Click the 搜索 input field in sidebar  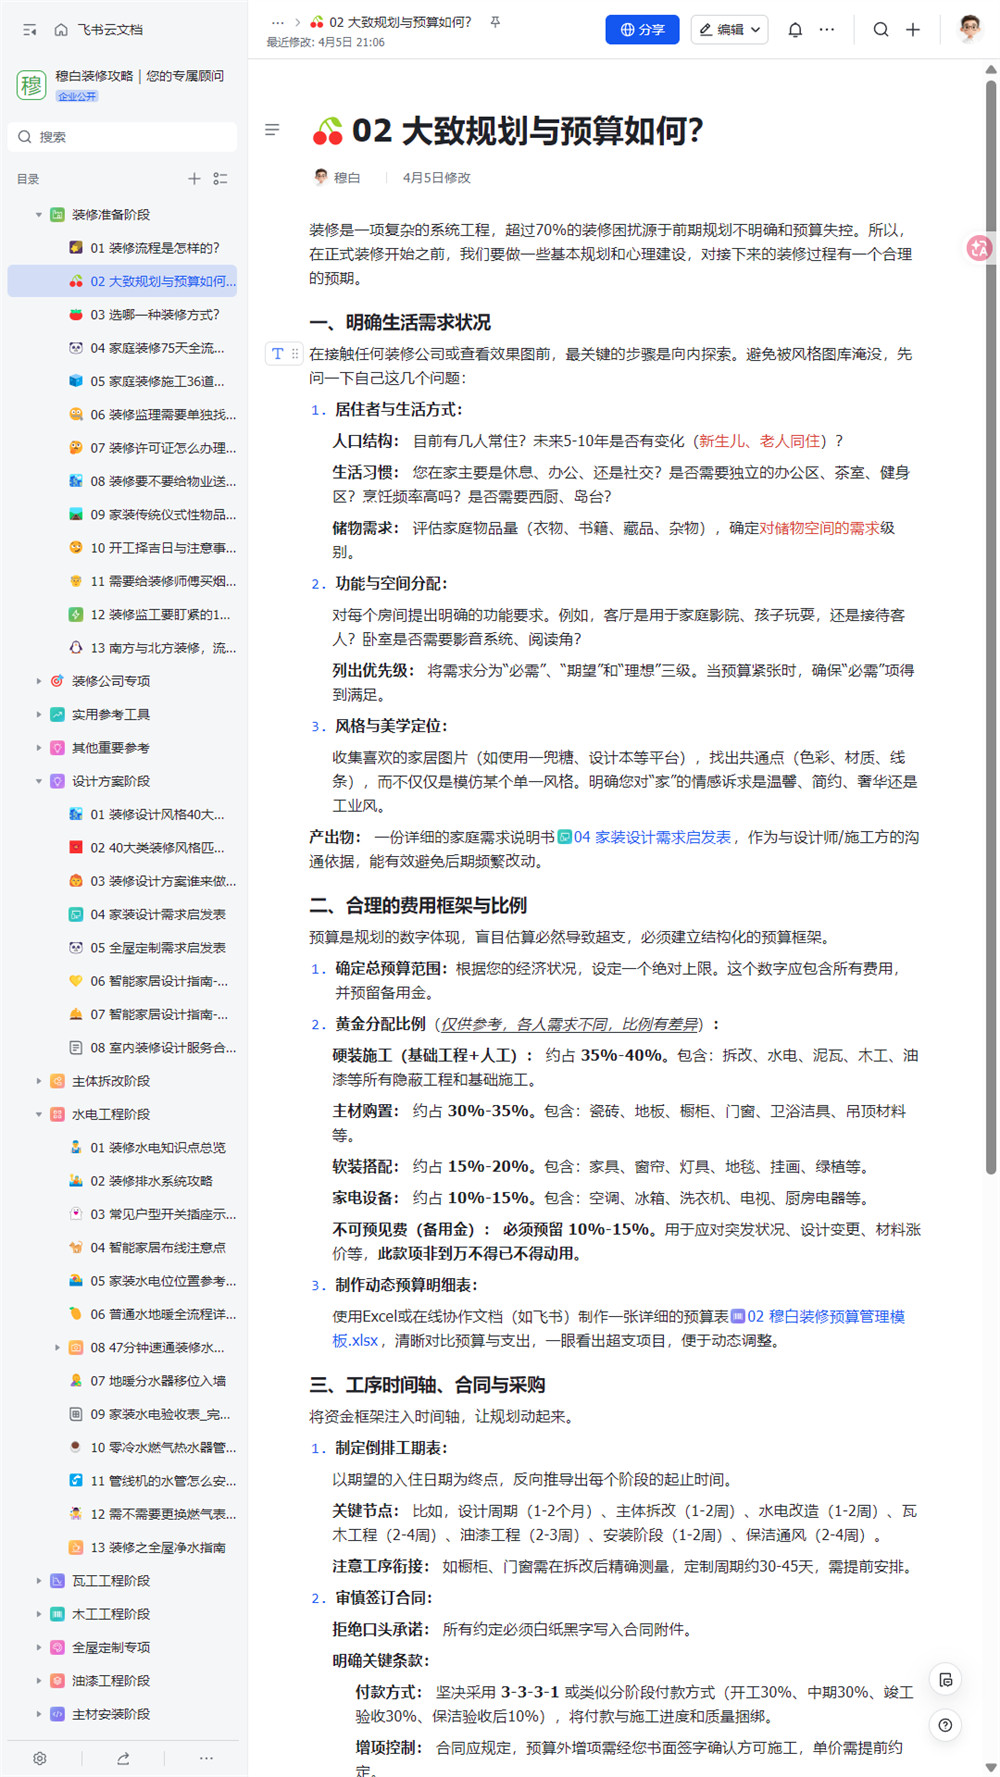[122, 137]
